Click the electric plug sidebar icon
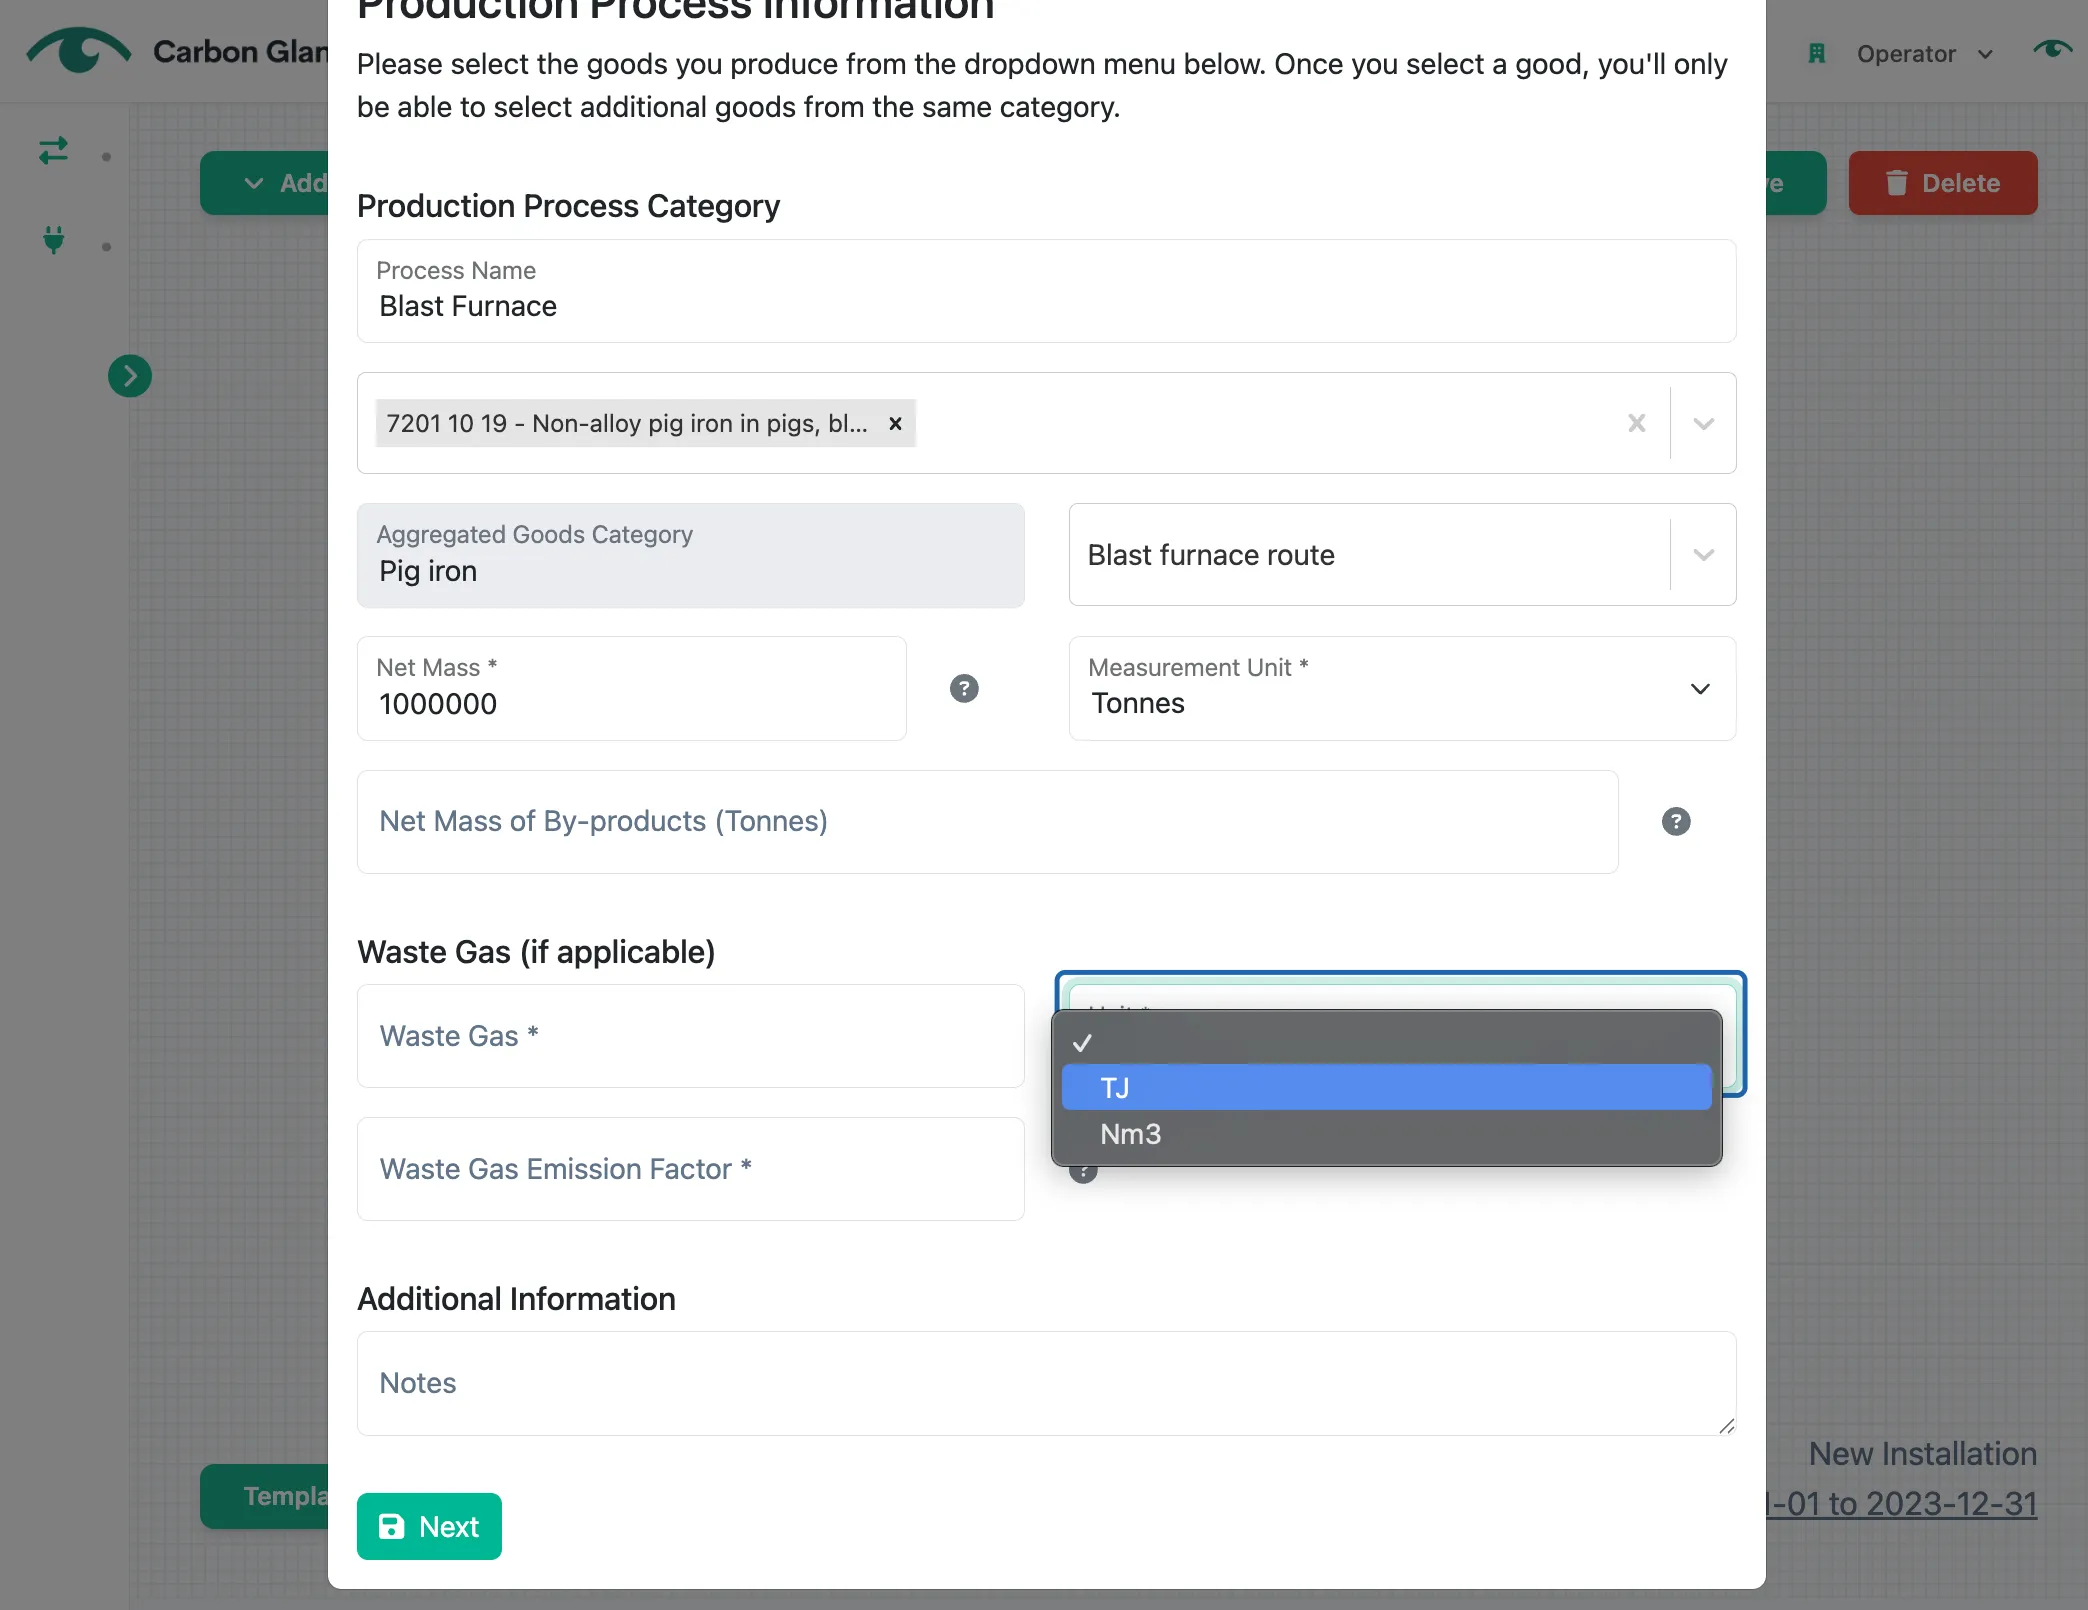Image resolution: width=2088 pixels, height=1610 pixels. 54,240
